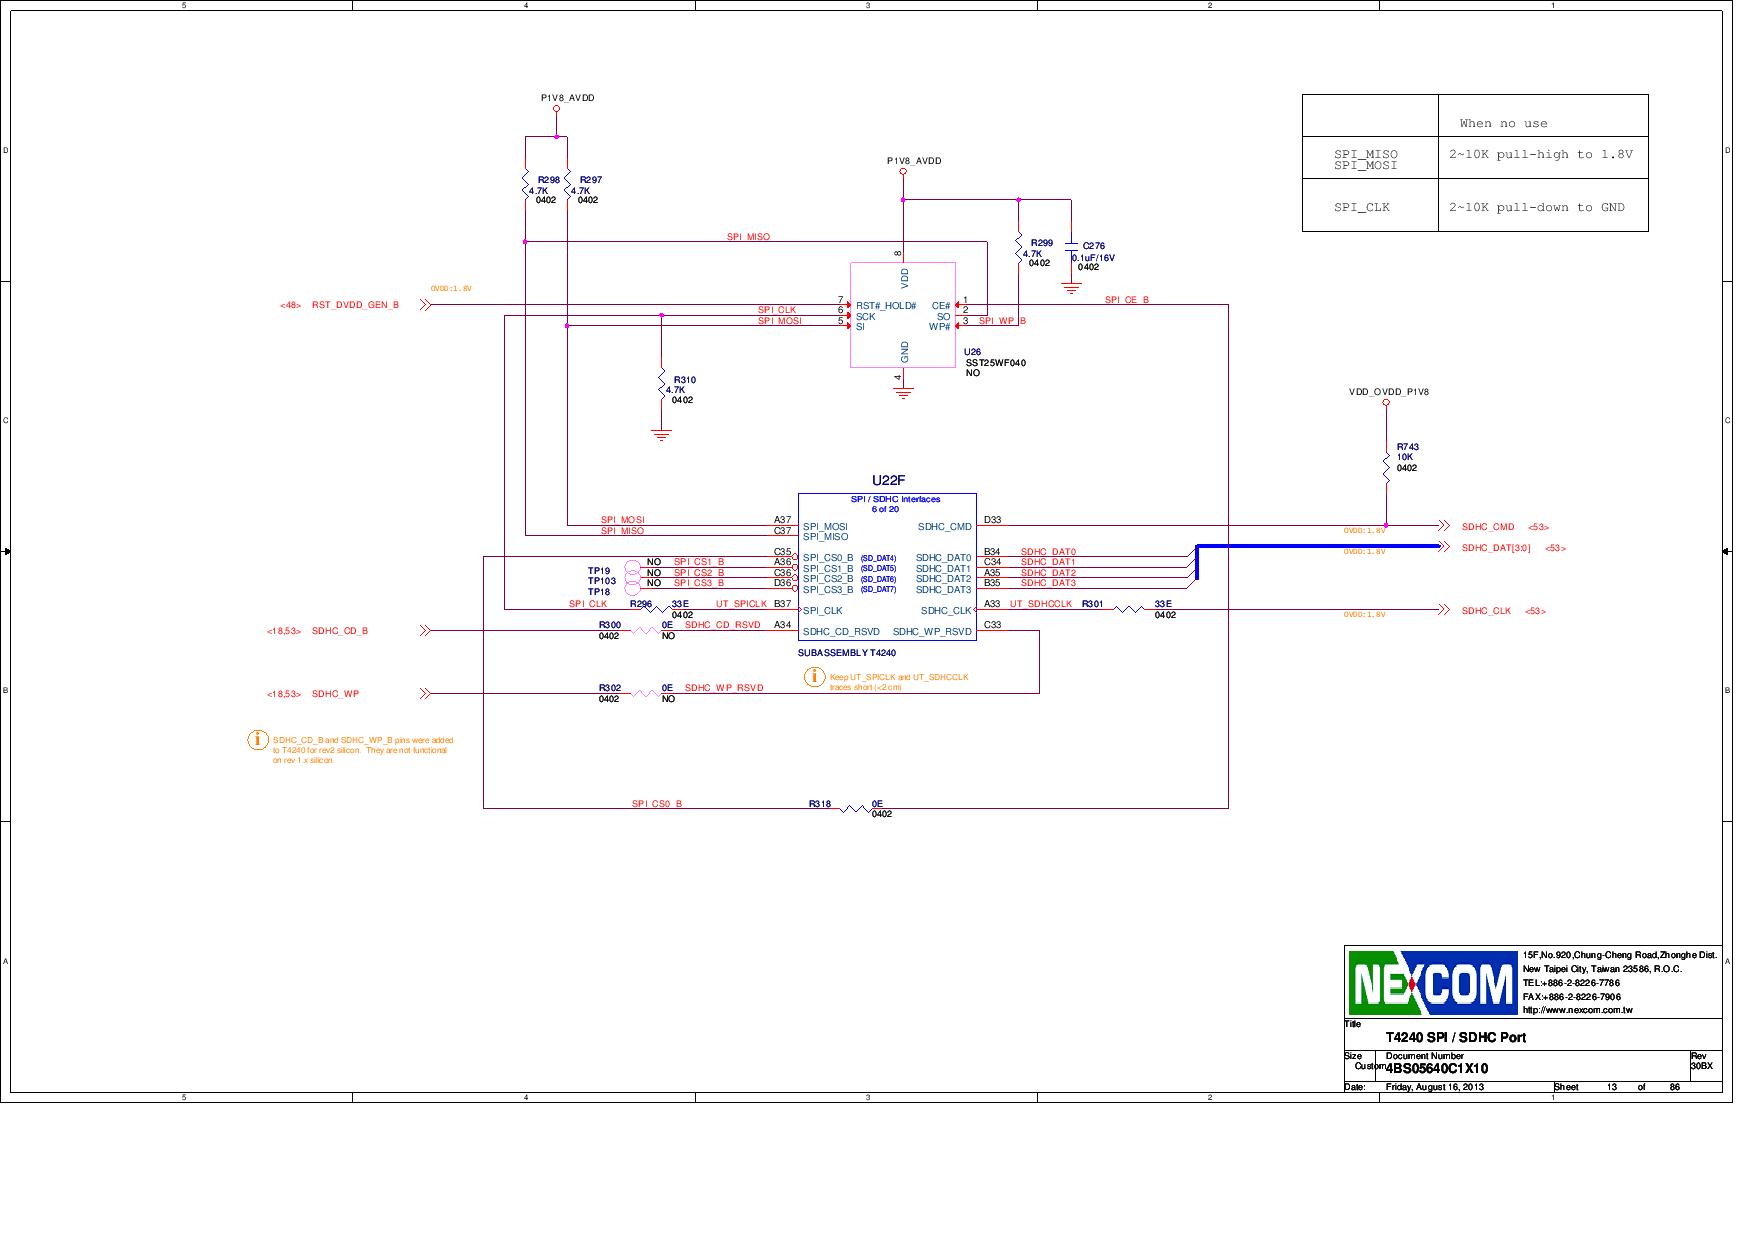Toggle the NO marker on SDHC_CD_RSVD resistor R300
Viewport: 1754px width, 1240px height.
(668, 636)
